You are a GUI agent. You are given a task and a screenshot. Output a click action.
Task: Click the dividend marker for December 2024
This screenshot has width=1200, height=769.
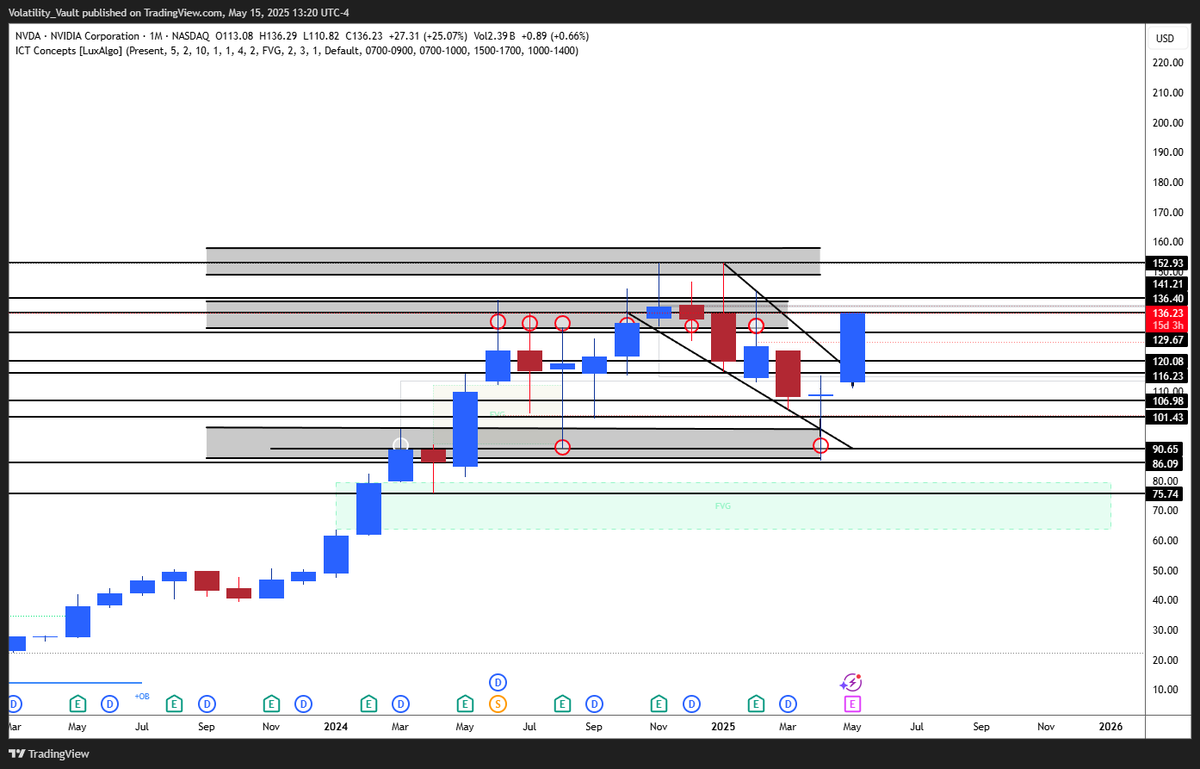[690, 703]
